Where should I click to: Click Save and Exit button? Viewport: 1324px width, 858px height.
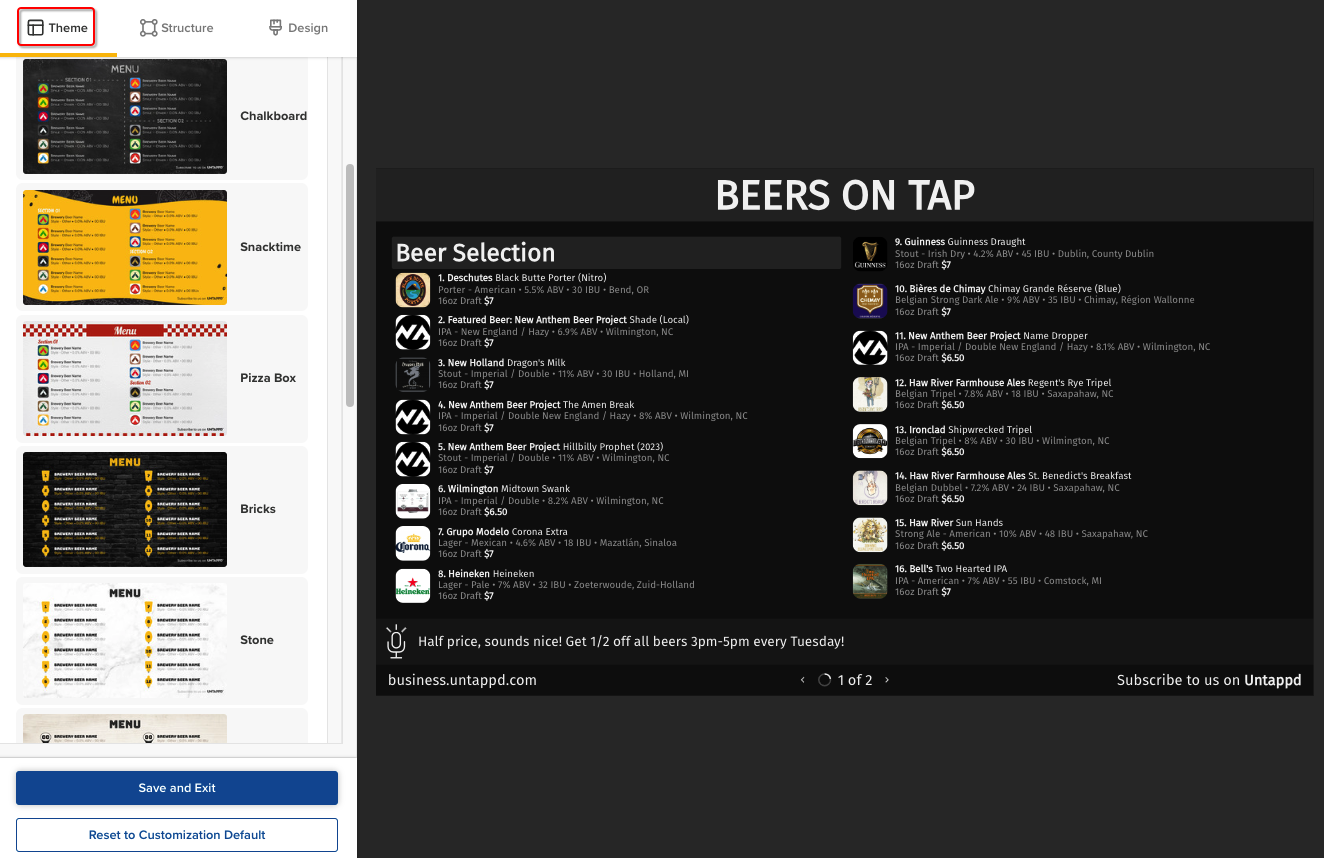point(177,788)
